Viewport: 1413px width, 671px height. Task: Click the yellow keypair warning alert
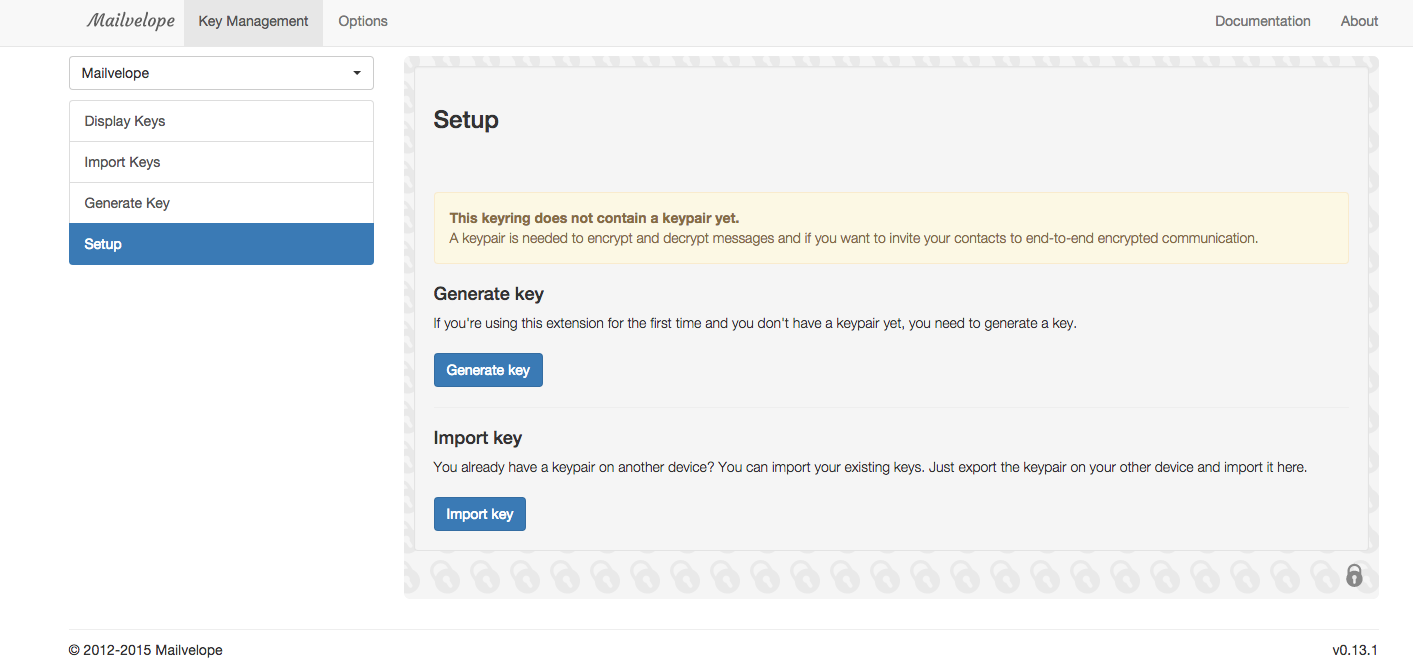[x=890, y=228]
